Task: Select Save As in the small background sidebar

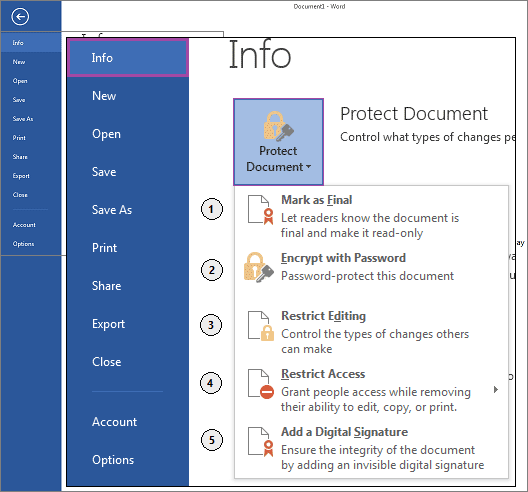Action: point(23,119)
